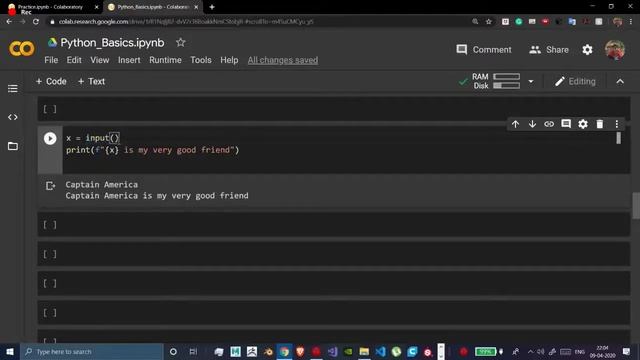This screenshot has height=360, width=640.
Task: Go back in browser history
Action: pyautogui.click(x=9, y=22)
